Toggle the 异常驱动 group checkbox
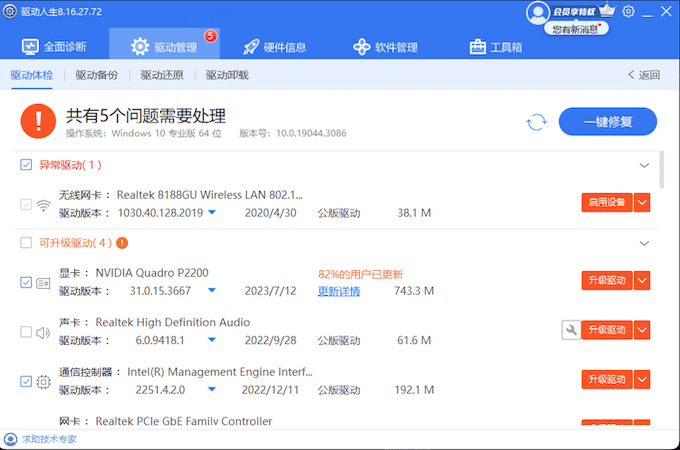The image size is (680, 450). (26, 165)
